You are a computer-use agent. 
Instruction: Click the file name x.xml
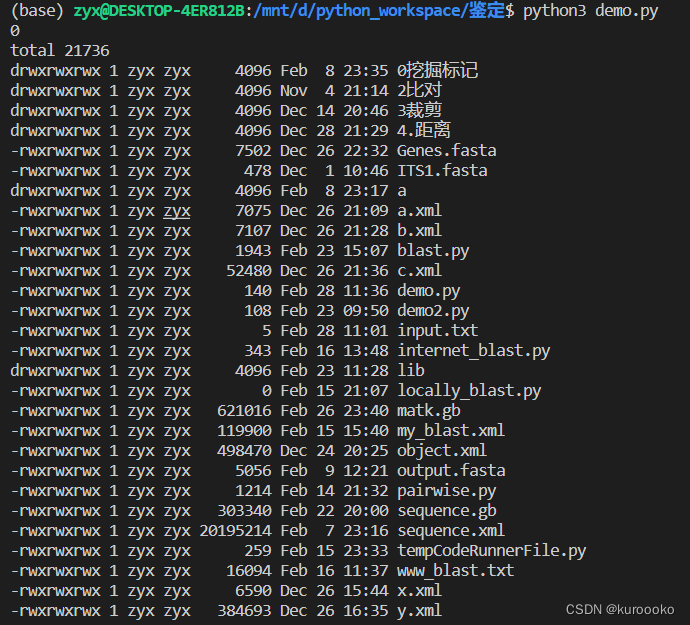point(419,591)
